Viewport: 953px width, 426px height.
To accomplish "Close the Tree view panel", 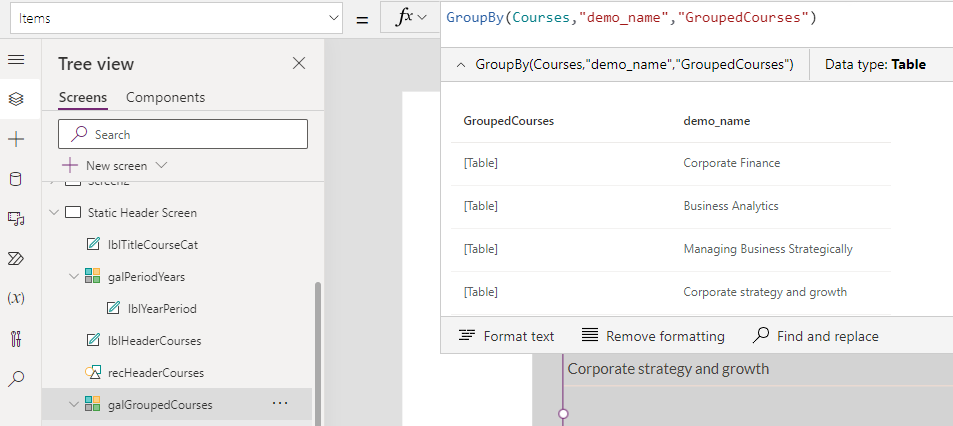I will 299,63.
